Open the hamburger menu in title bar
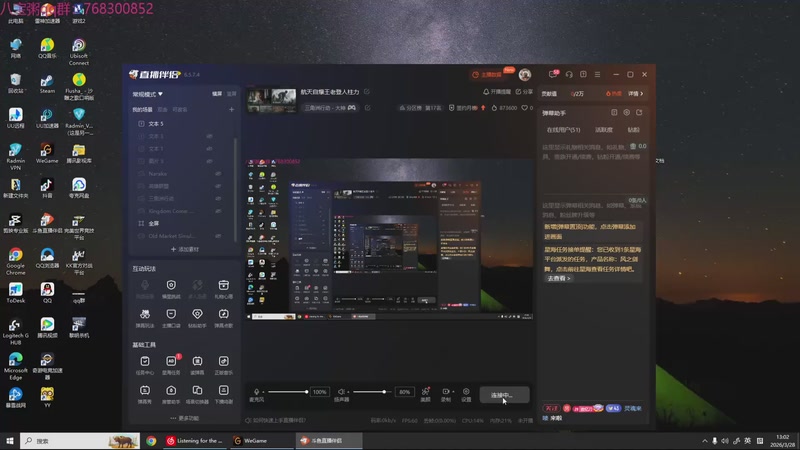 (597, 74)
